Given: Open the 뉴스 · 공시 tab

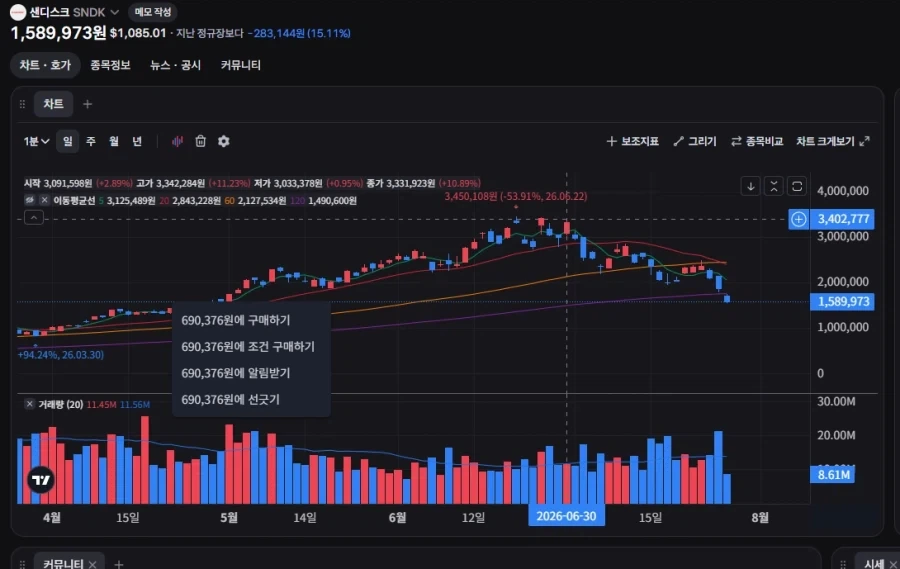Looking at the screenshot, I should click(175, 65).
